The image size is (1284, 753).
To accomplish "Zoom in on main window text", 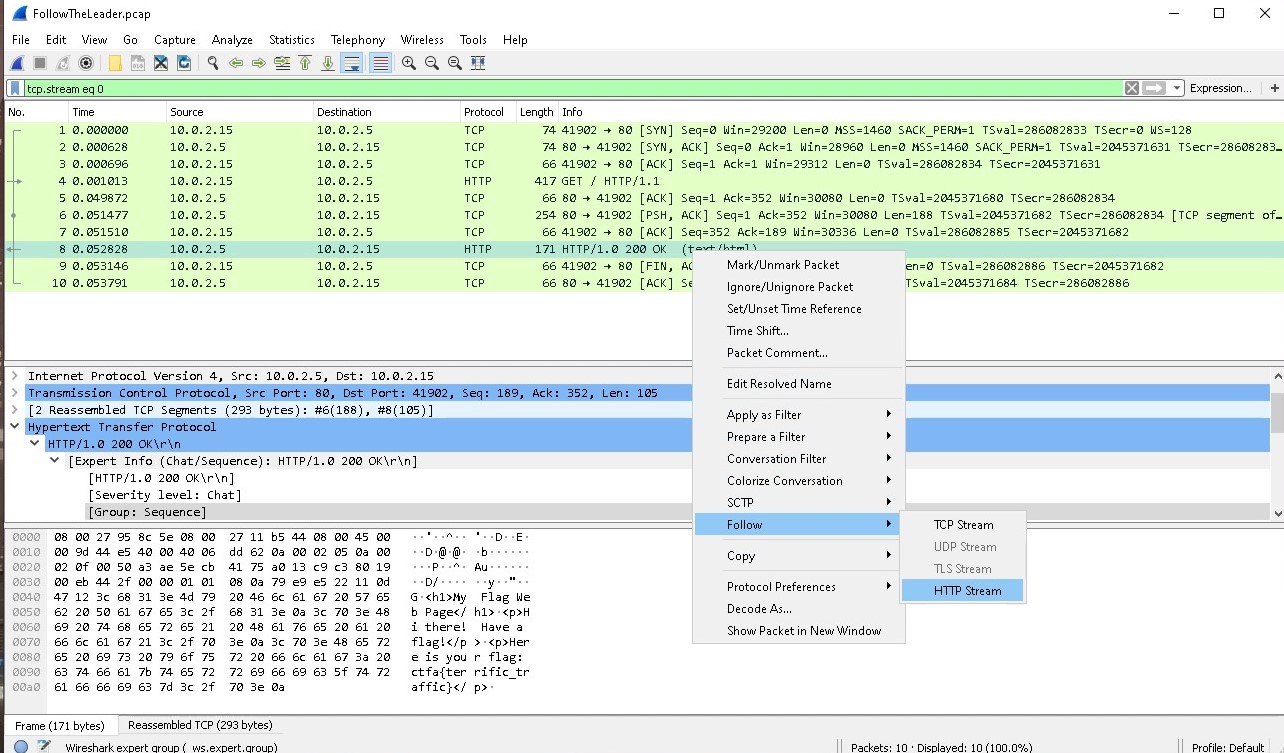I will point(409,63).
